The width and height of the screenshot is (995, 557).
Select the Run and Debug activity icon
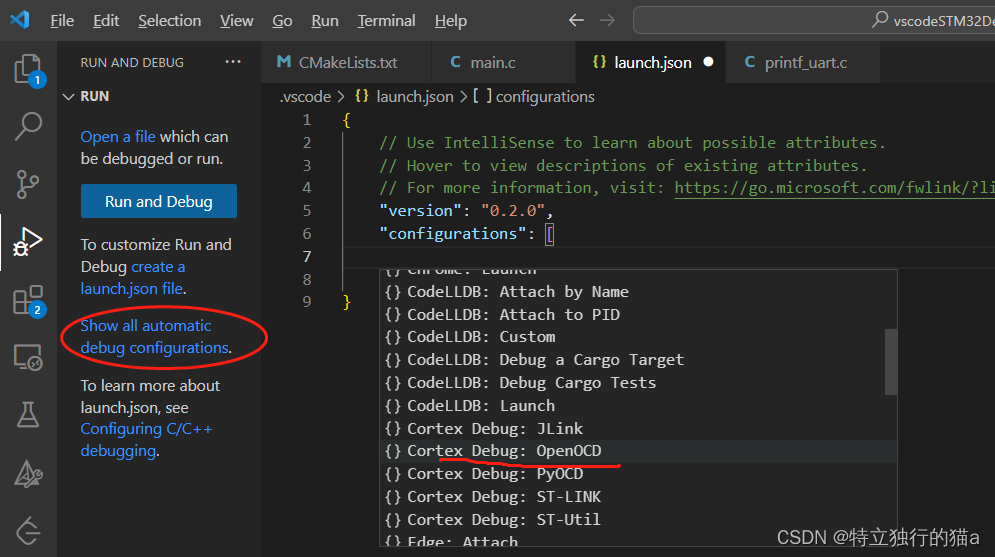pyautogui.click(x=28, y=242)
